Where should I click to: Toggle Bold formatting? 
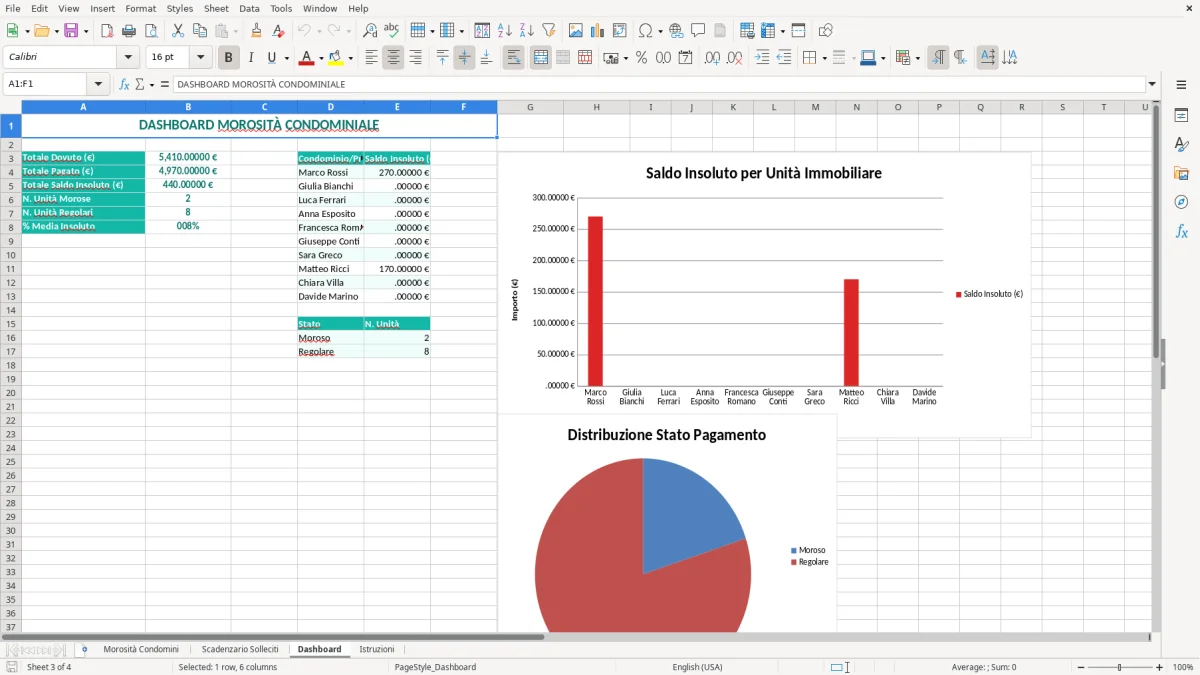(x=228, y=58)
